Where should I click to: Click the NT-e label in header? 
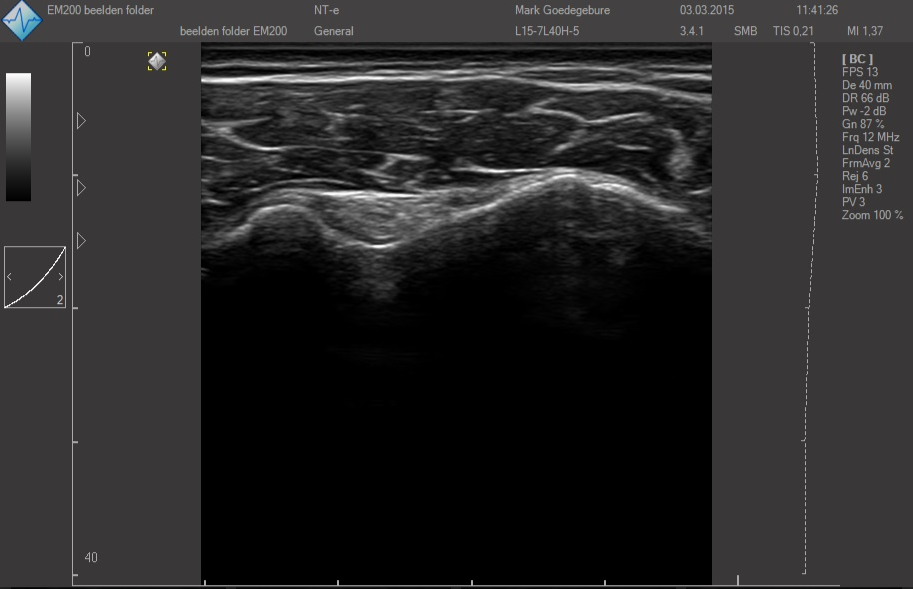[x=327, y=10]
